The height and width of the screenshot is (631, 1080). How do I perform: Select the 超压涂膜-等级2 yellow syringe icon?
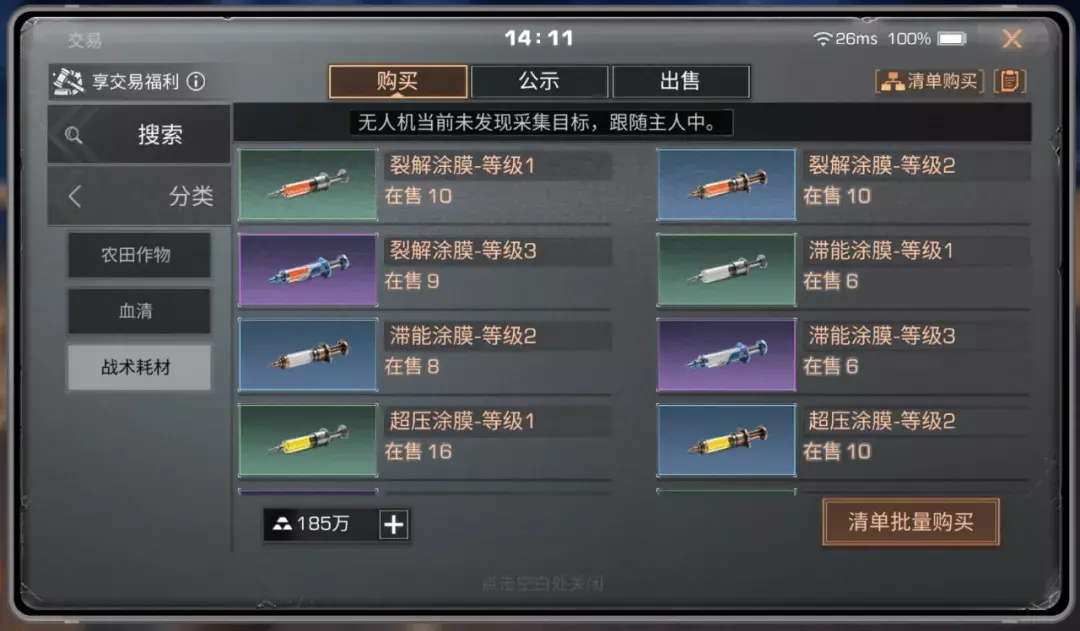pos(727,440)
